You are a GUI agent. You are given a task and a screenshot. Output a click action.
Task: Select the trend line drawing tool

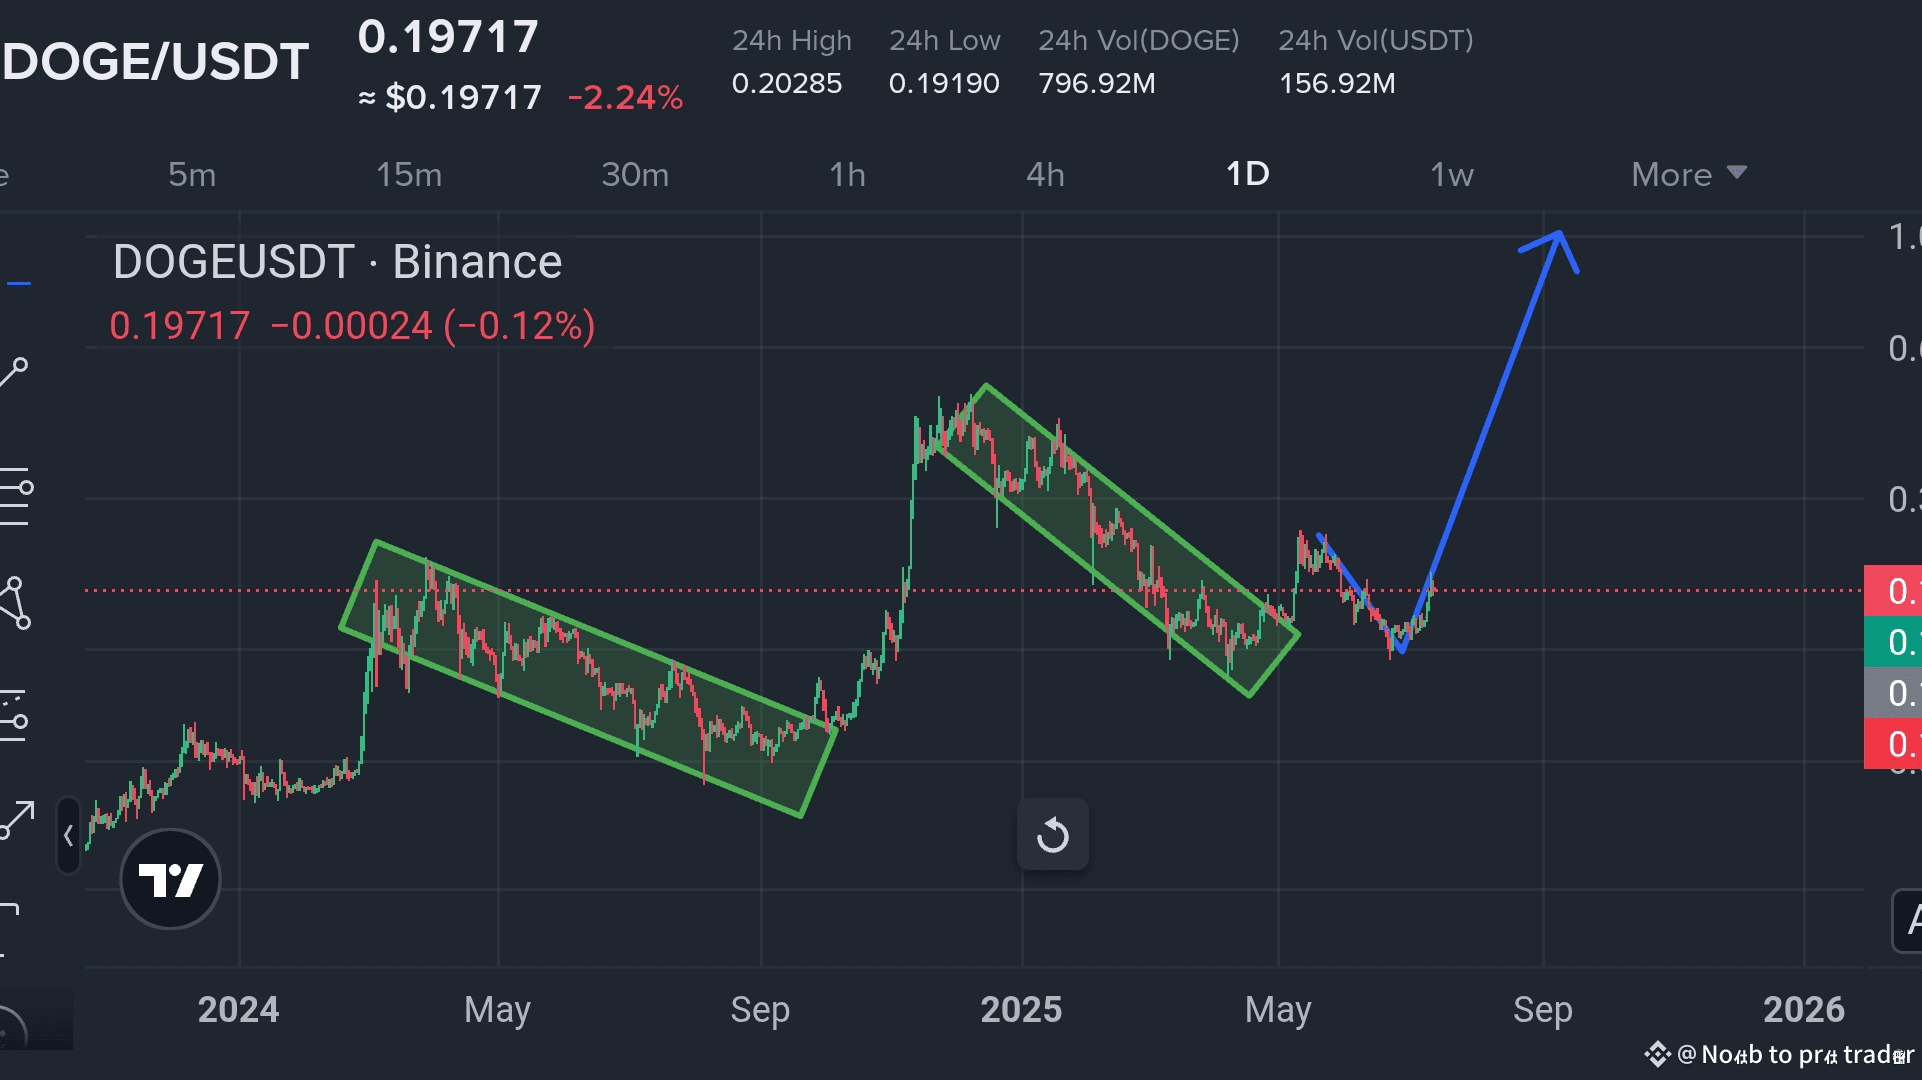click(14, 372)
